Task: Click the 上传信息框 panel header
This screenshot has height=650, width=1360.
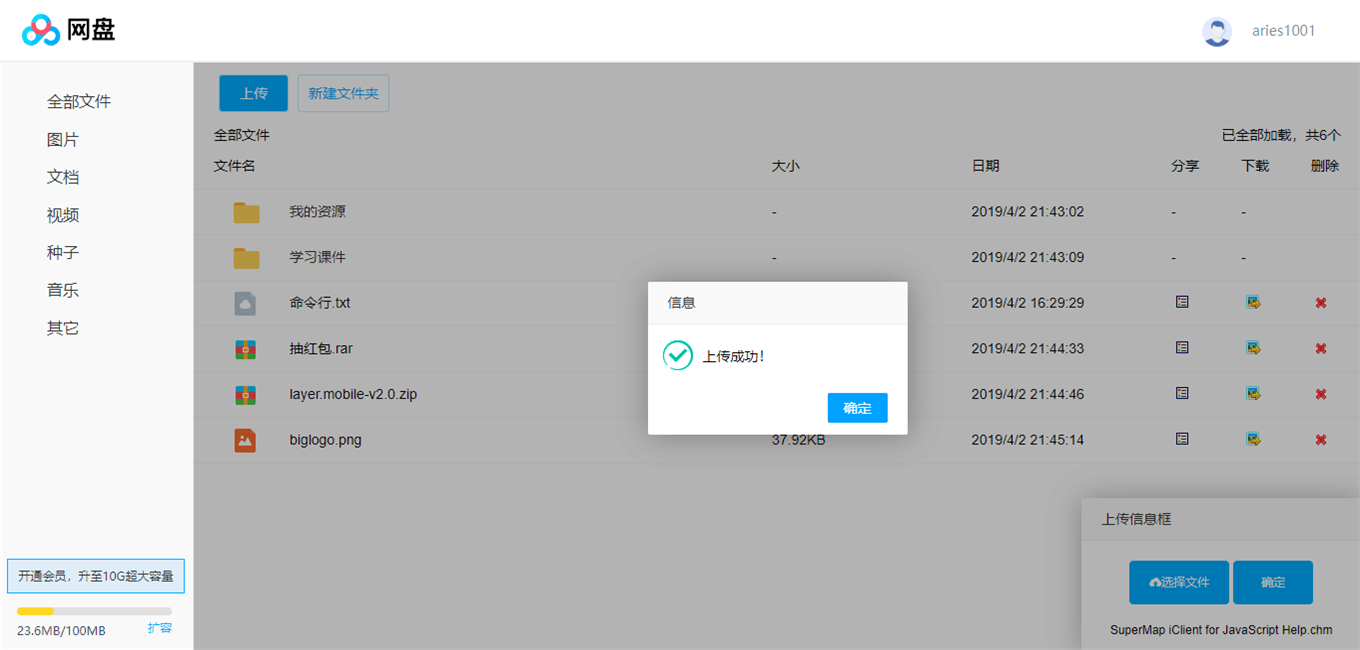Action: [x=1221, y=520]
